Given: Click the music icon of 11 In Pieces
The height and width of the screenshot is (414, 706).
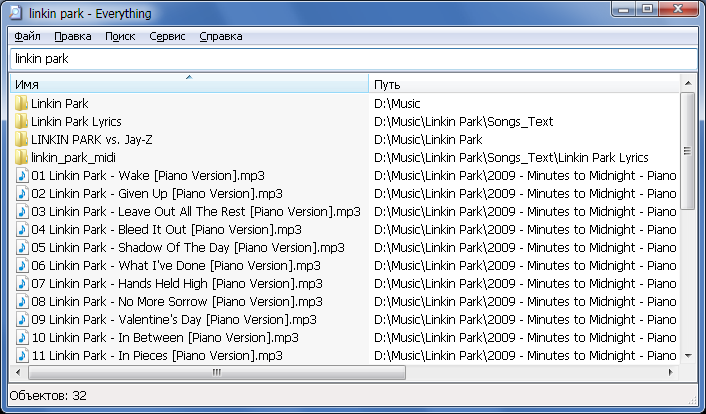Looking at the screenshot, I should pos(22,355).
